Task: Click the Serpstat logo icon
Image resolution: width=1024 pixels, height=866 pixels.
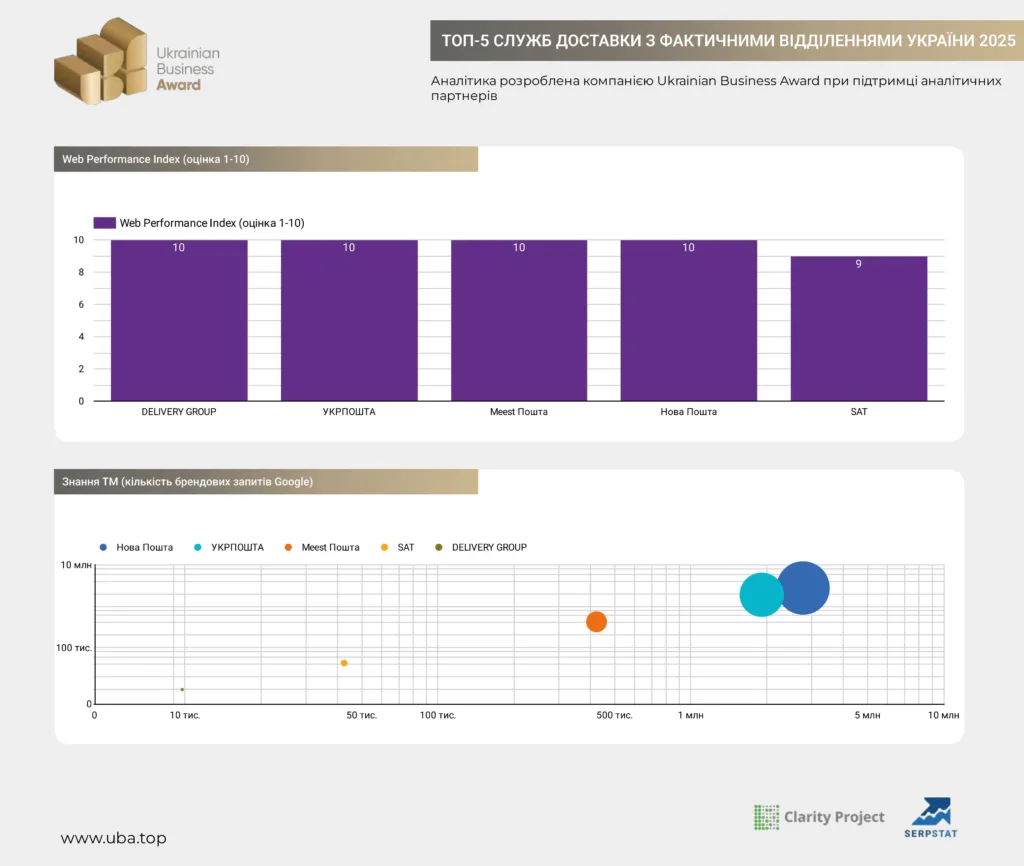Action: [931, 812]
